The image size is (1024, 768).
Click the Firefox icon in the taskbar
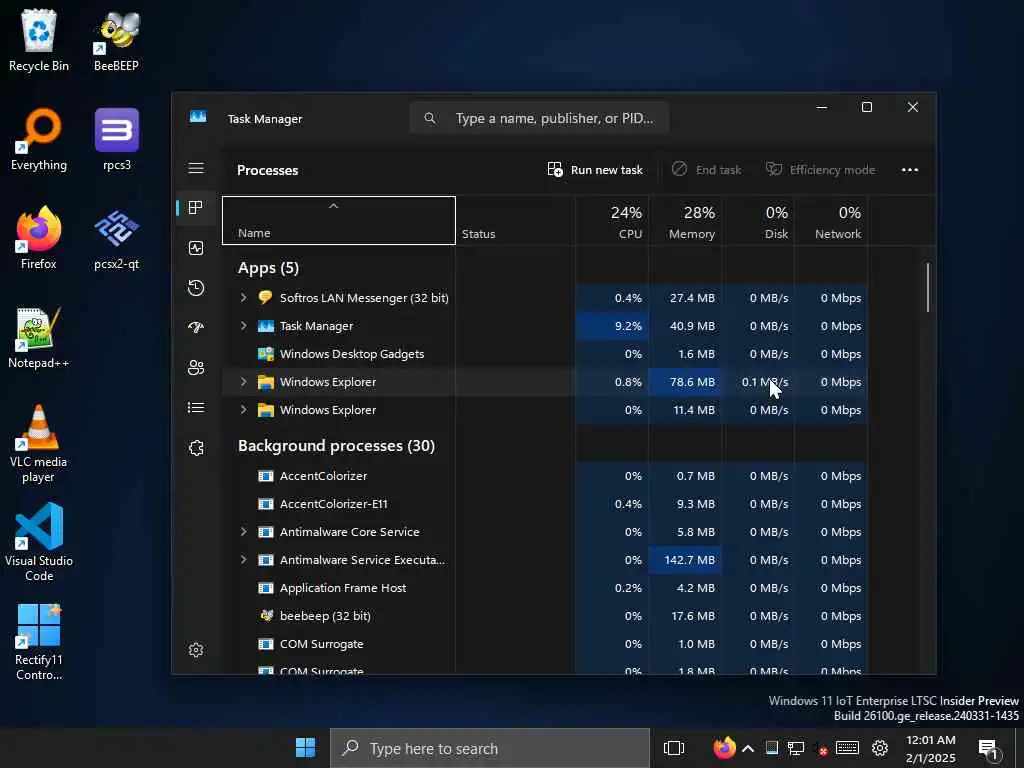pos(724,748)
